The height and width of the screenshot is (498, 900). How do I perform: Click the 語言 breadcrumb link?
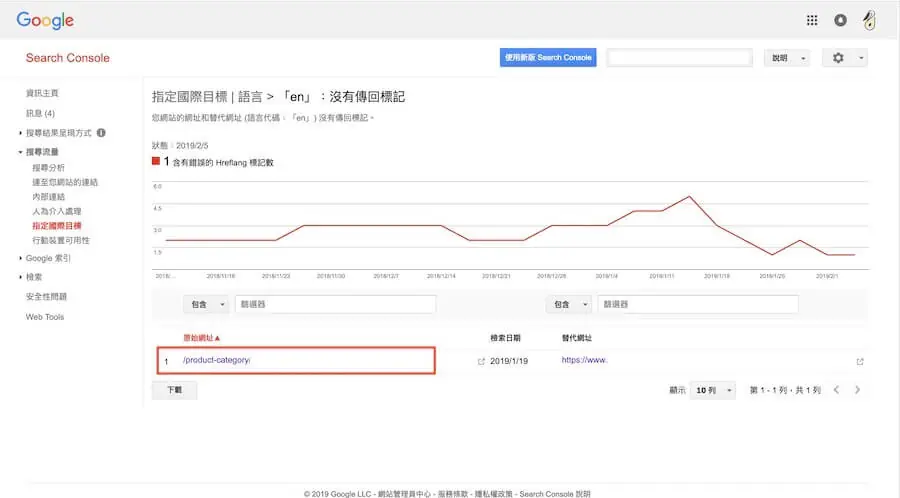coord(250,96)
